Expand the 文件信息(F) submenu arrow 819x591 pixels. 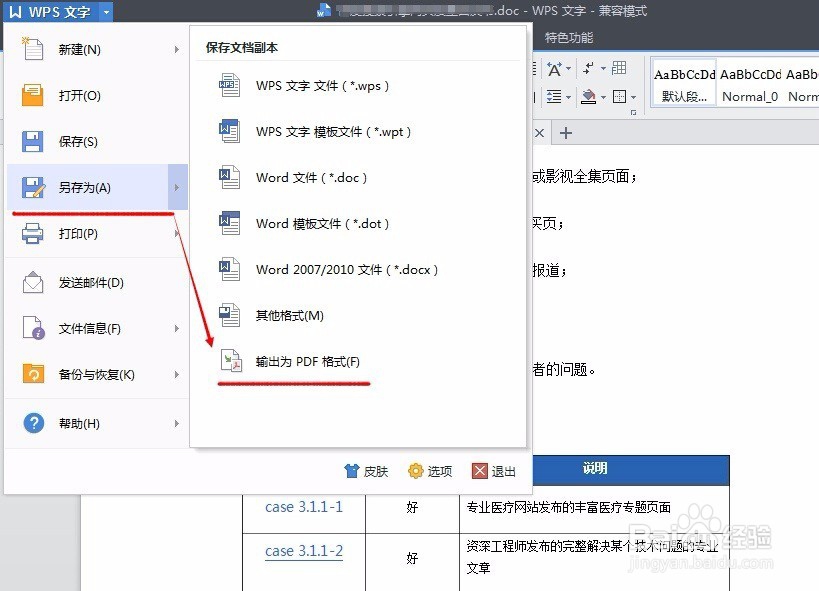177,328
